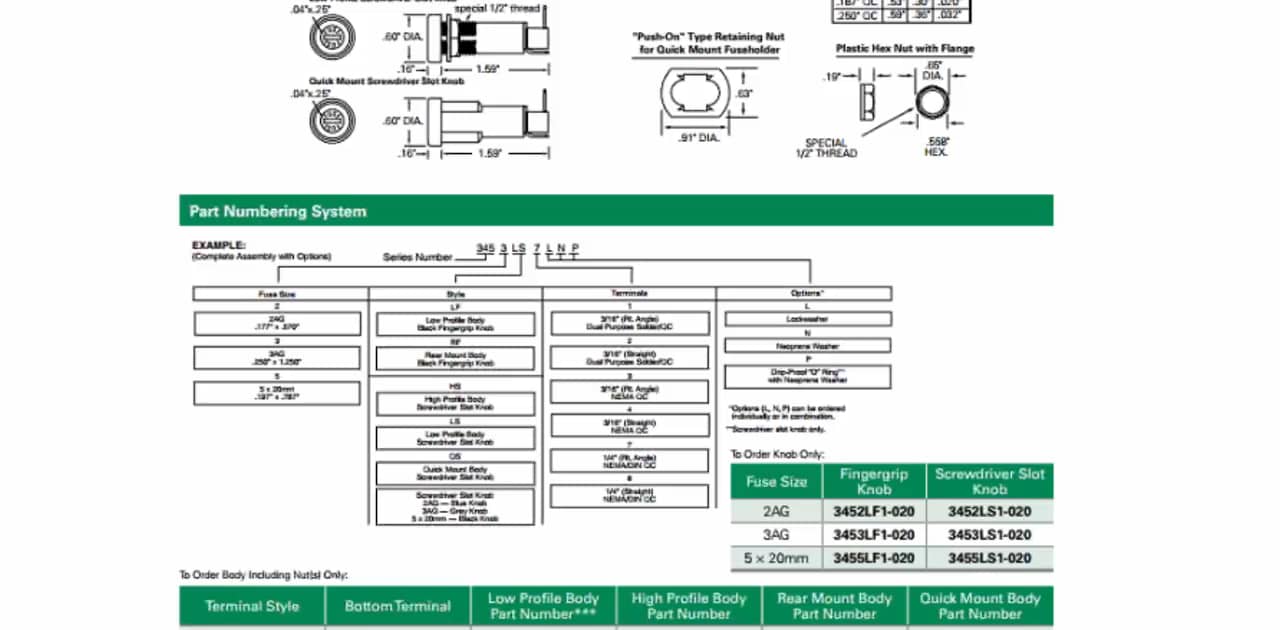The height and width of the screenshot is (630, 1280).
Task: Click 'Low Profile Body Black Fingergrip Knob' box
Action: click(x=455, y=324)
